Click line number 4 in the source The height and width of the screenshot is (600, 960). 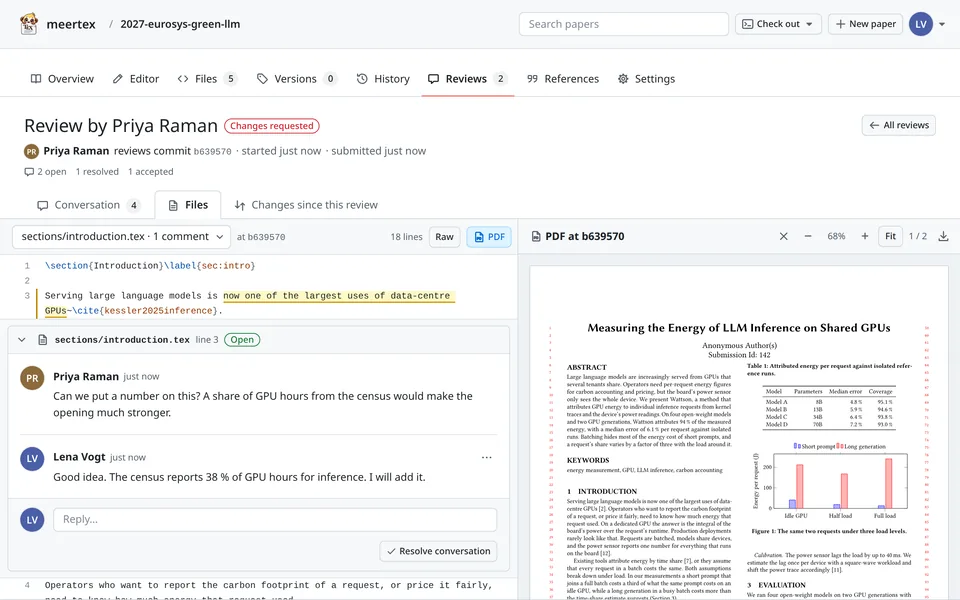27,585
